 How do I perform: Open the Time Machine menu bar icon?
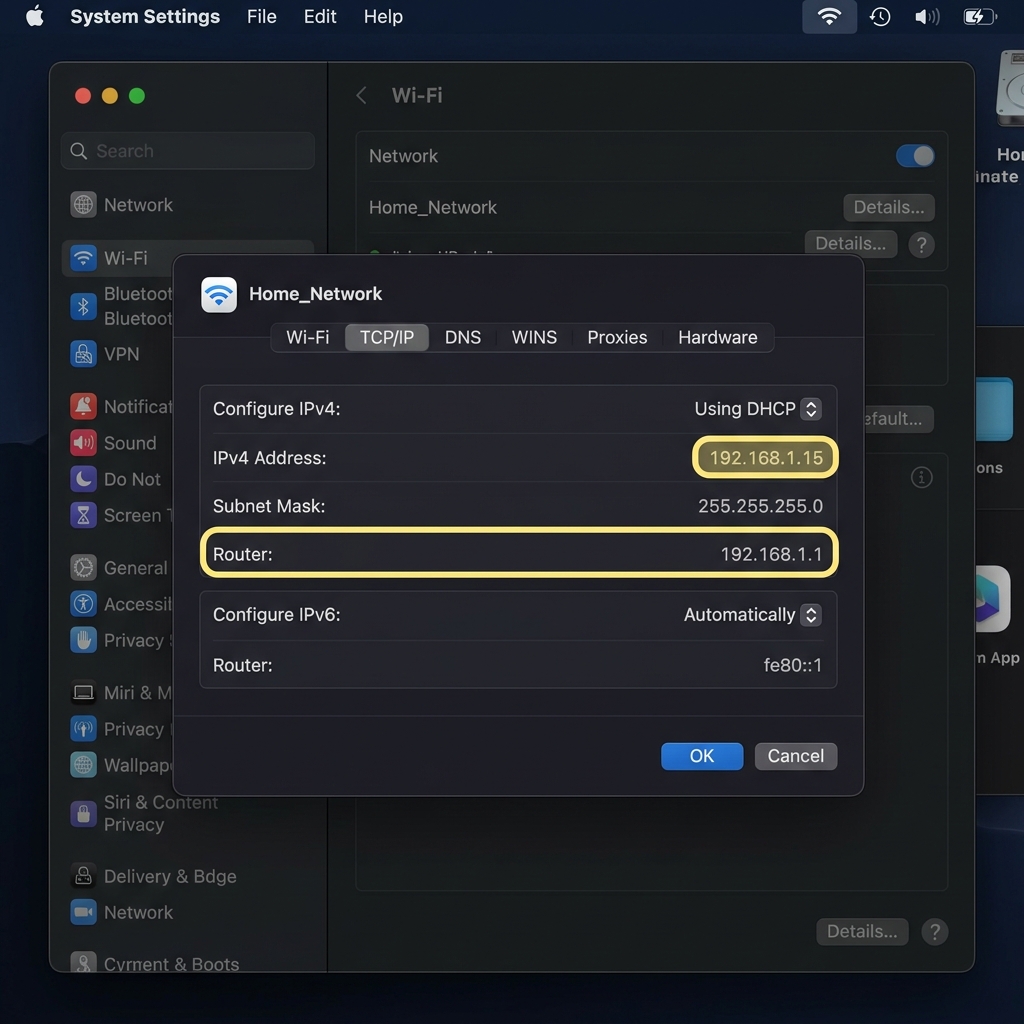coord(880,16)
